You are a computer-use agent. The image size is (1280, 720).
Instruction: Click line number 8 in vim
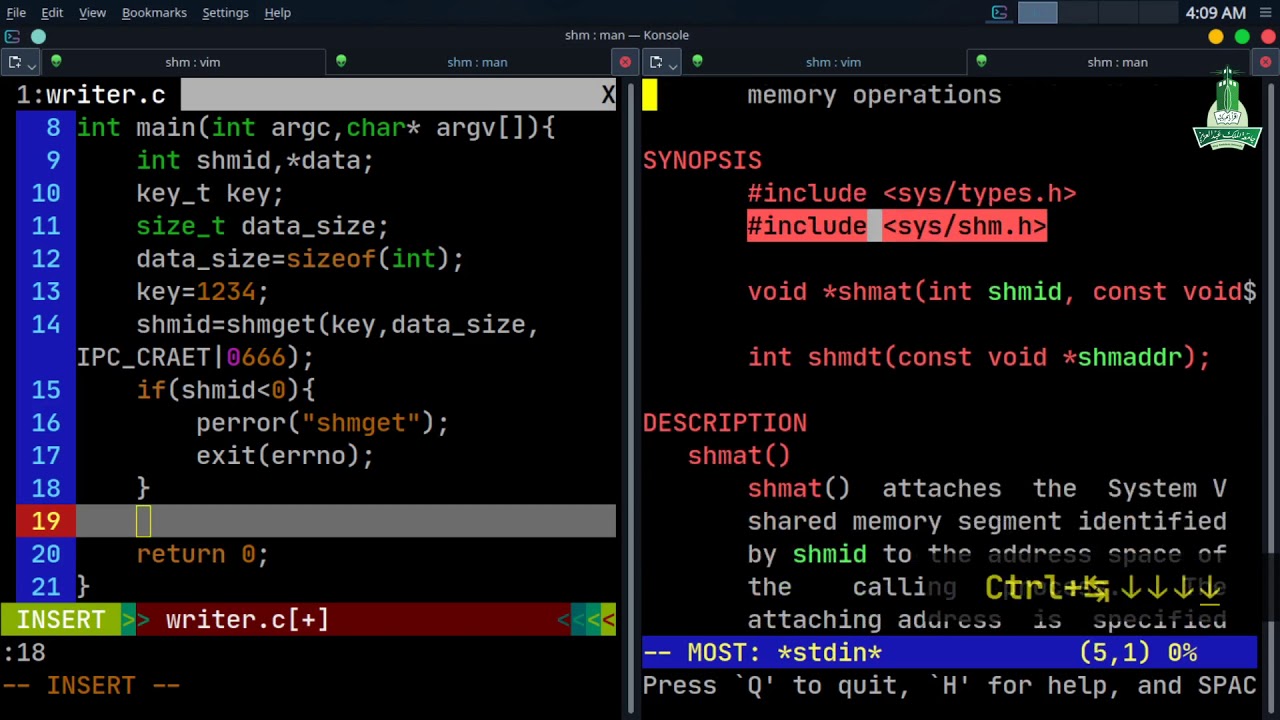(53, 127)
